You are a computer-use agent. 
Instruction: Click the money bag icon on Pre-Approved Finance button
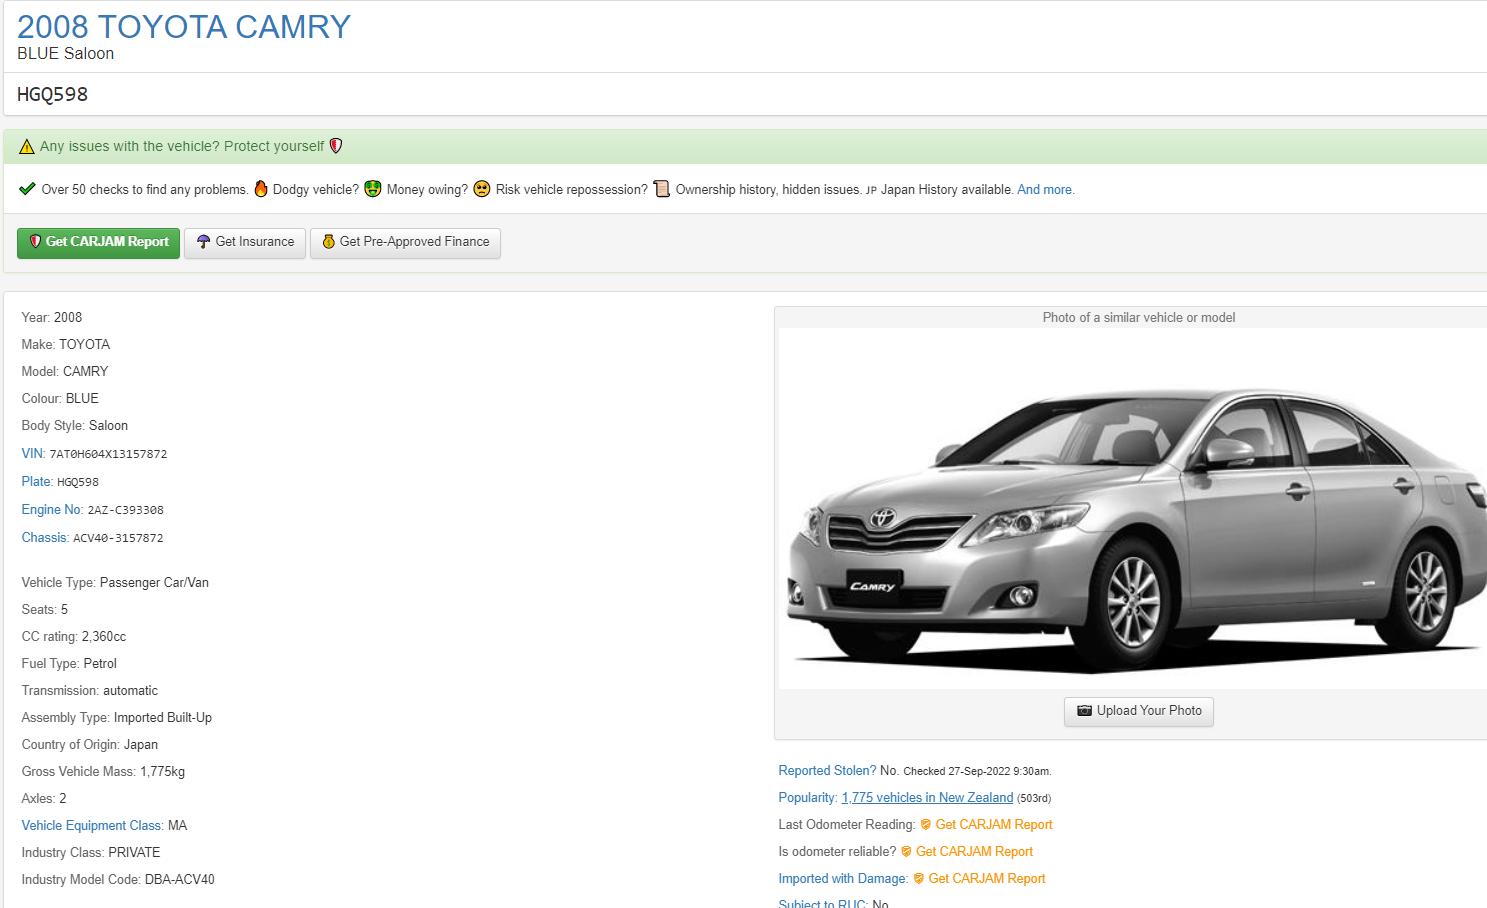click(x=328, y=242)
